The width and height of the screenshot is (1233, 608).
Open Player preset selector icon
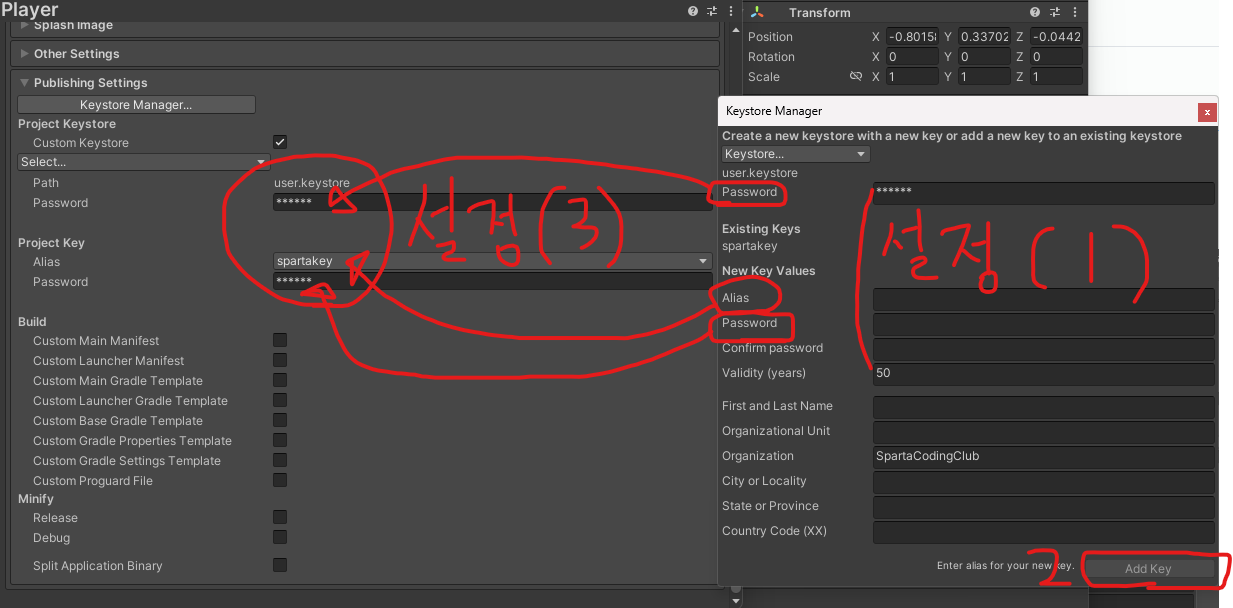coord(711,11)
